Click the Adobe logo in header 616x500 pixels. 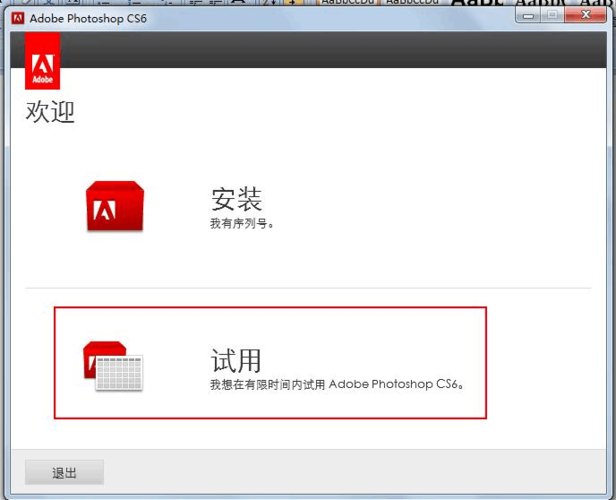(x=42, y=61)
